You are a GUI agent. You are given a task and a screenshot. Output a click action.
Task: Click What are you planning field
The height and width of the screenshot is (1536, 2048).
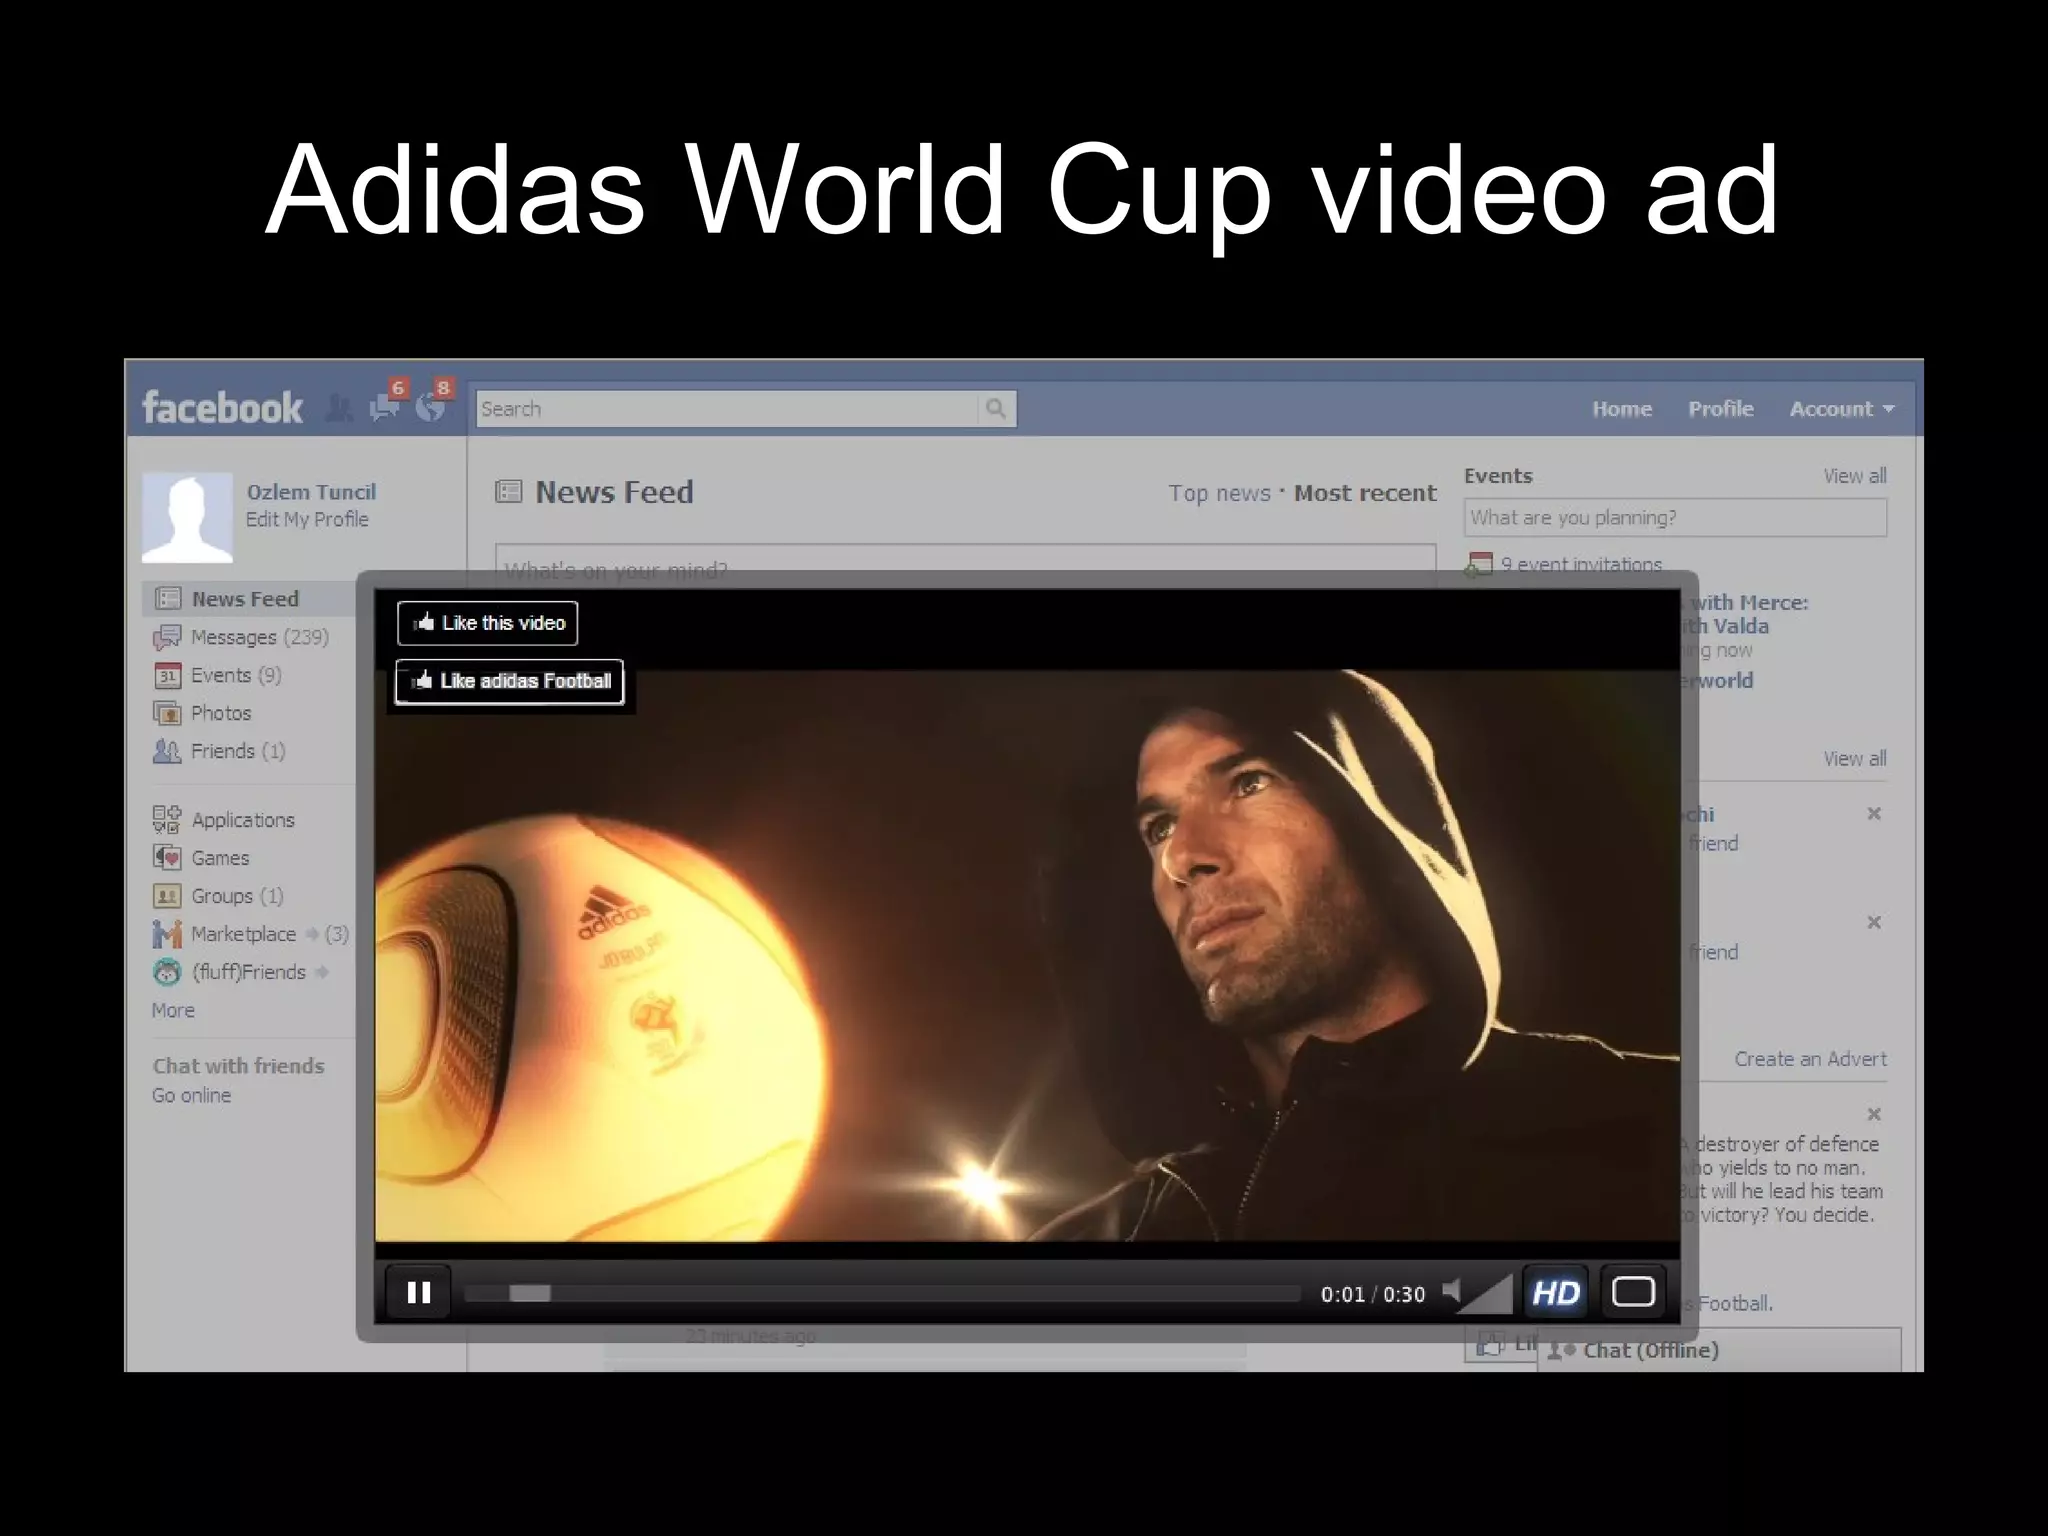[x=1676, y=518]
